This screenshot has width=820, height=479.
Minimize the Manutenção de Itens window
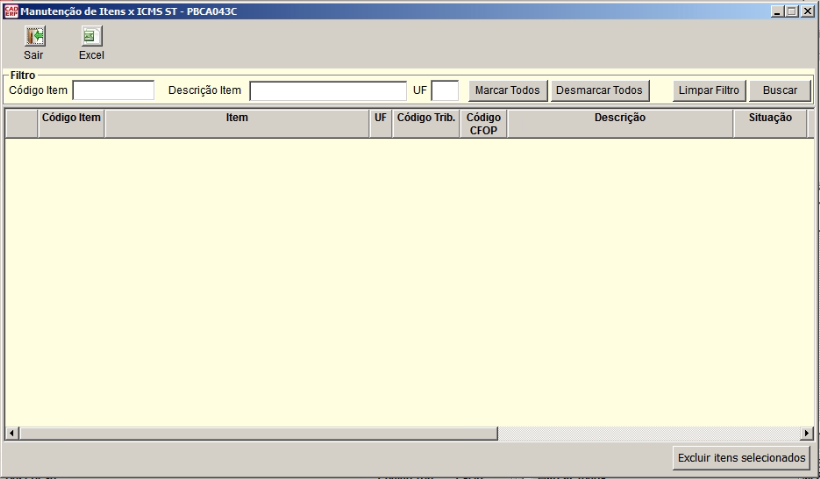[x=777, y=11]
